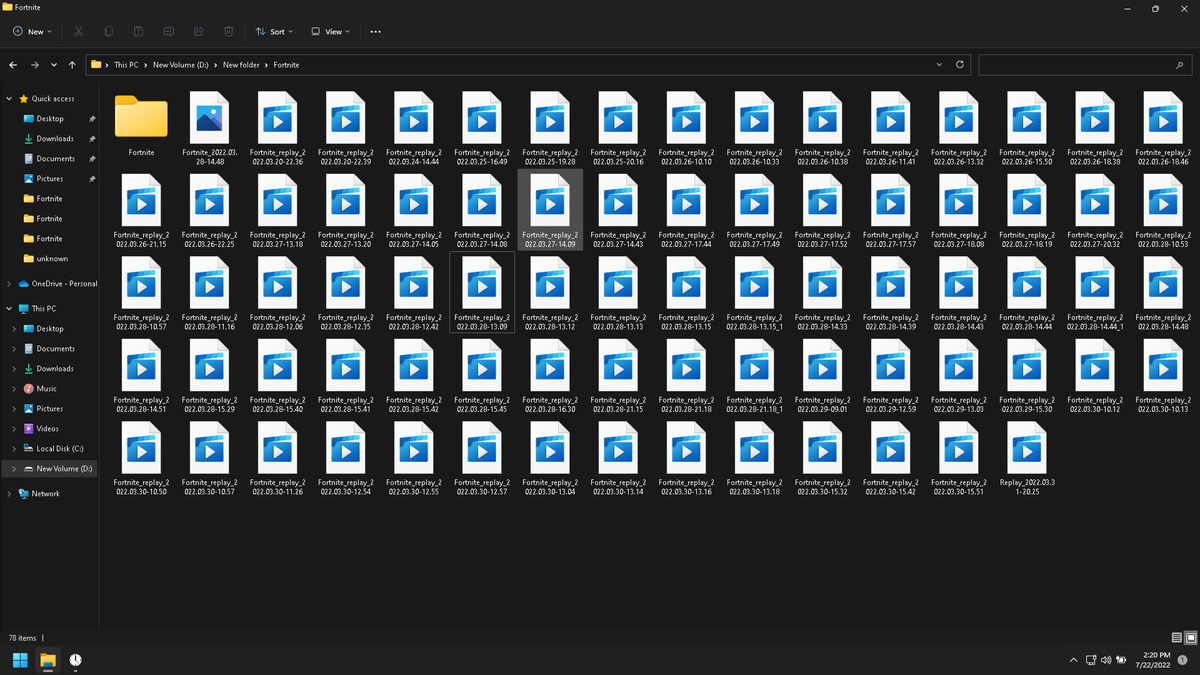Open the Clock app on taskbar

click(x=76, y=660)
